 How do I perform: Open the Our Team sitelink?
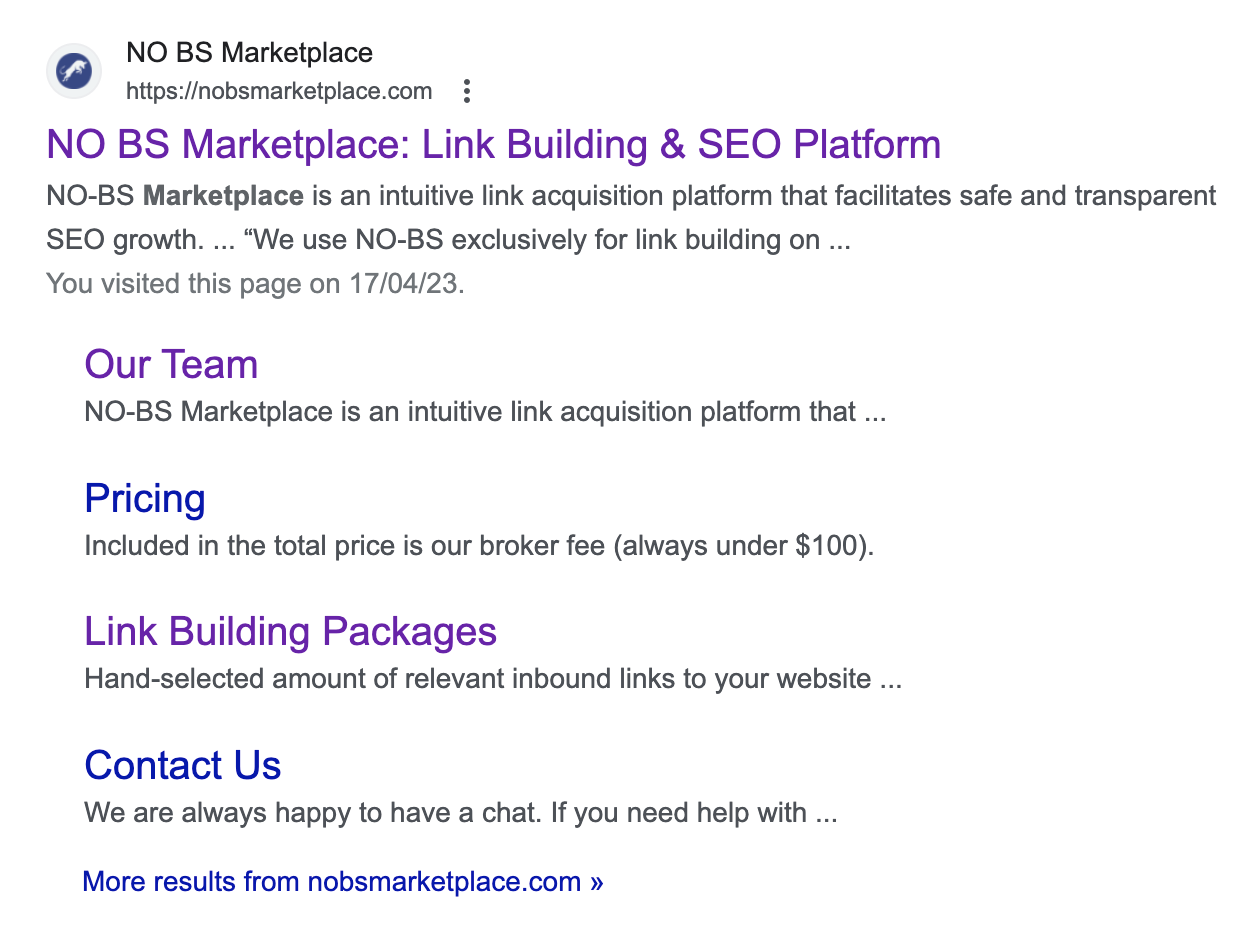point(171,365)
